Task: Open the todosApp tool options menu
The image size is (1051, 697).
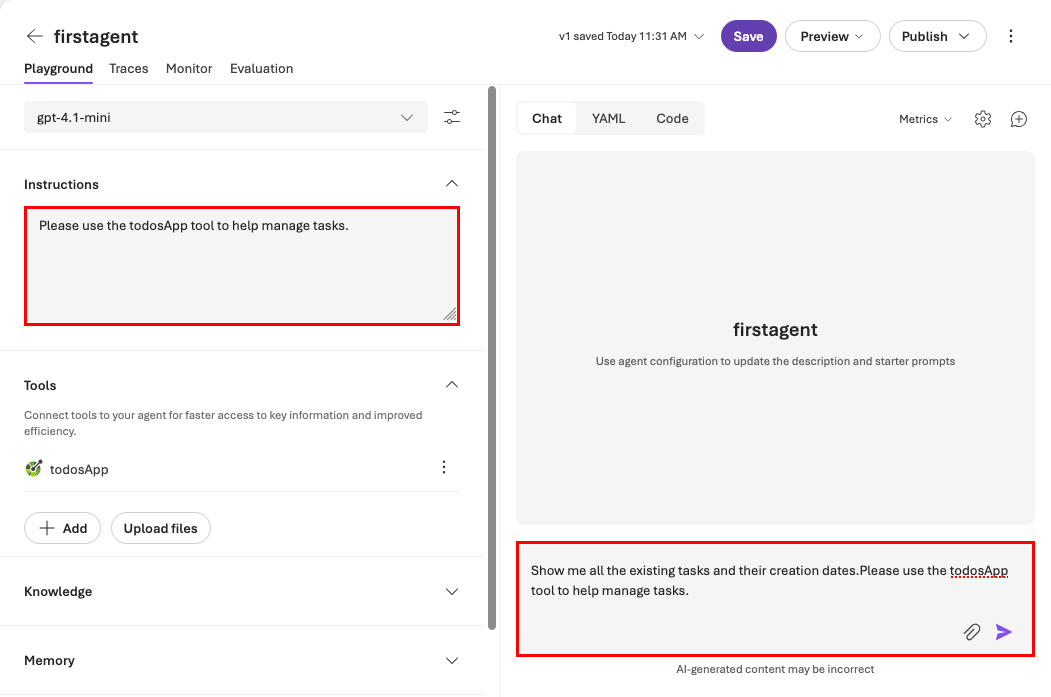Action: point(443,466)
